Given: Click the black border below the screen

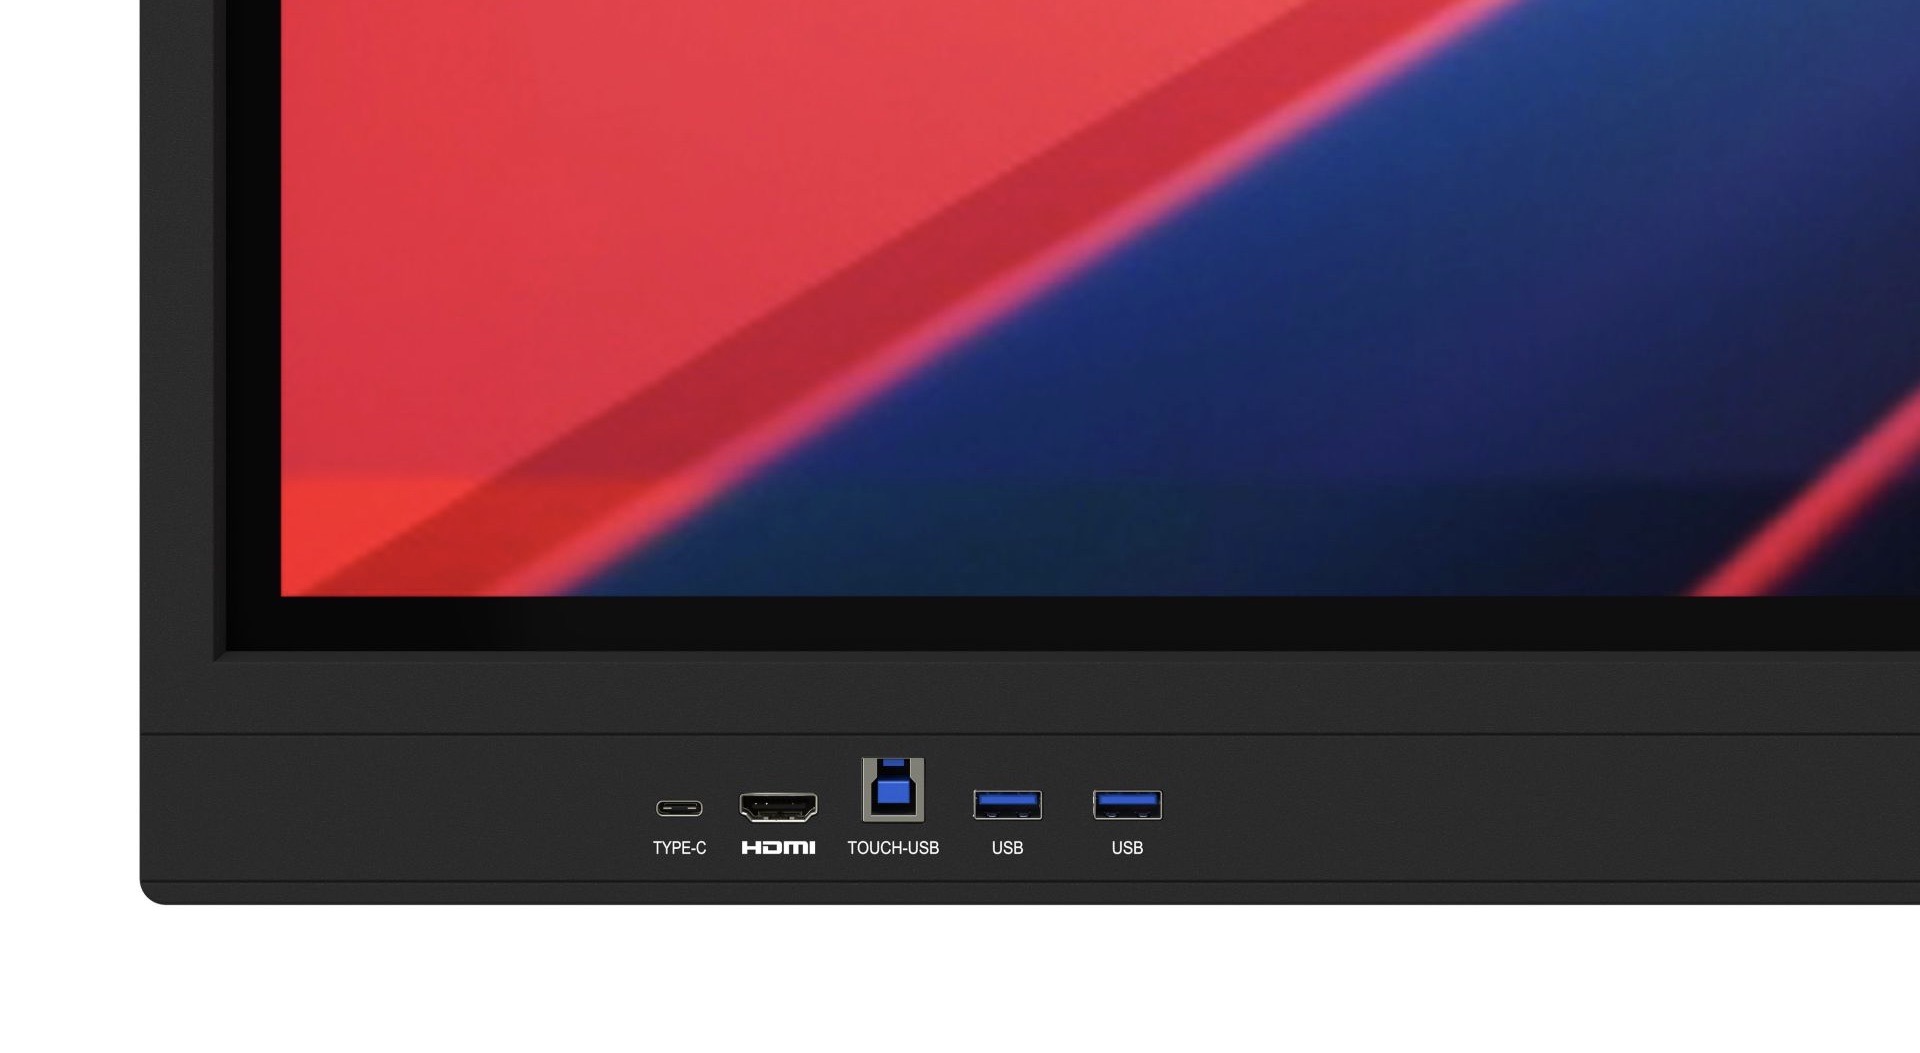Looking at the screenshot, I should pos(1000,625).
